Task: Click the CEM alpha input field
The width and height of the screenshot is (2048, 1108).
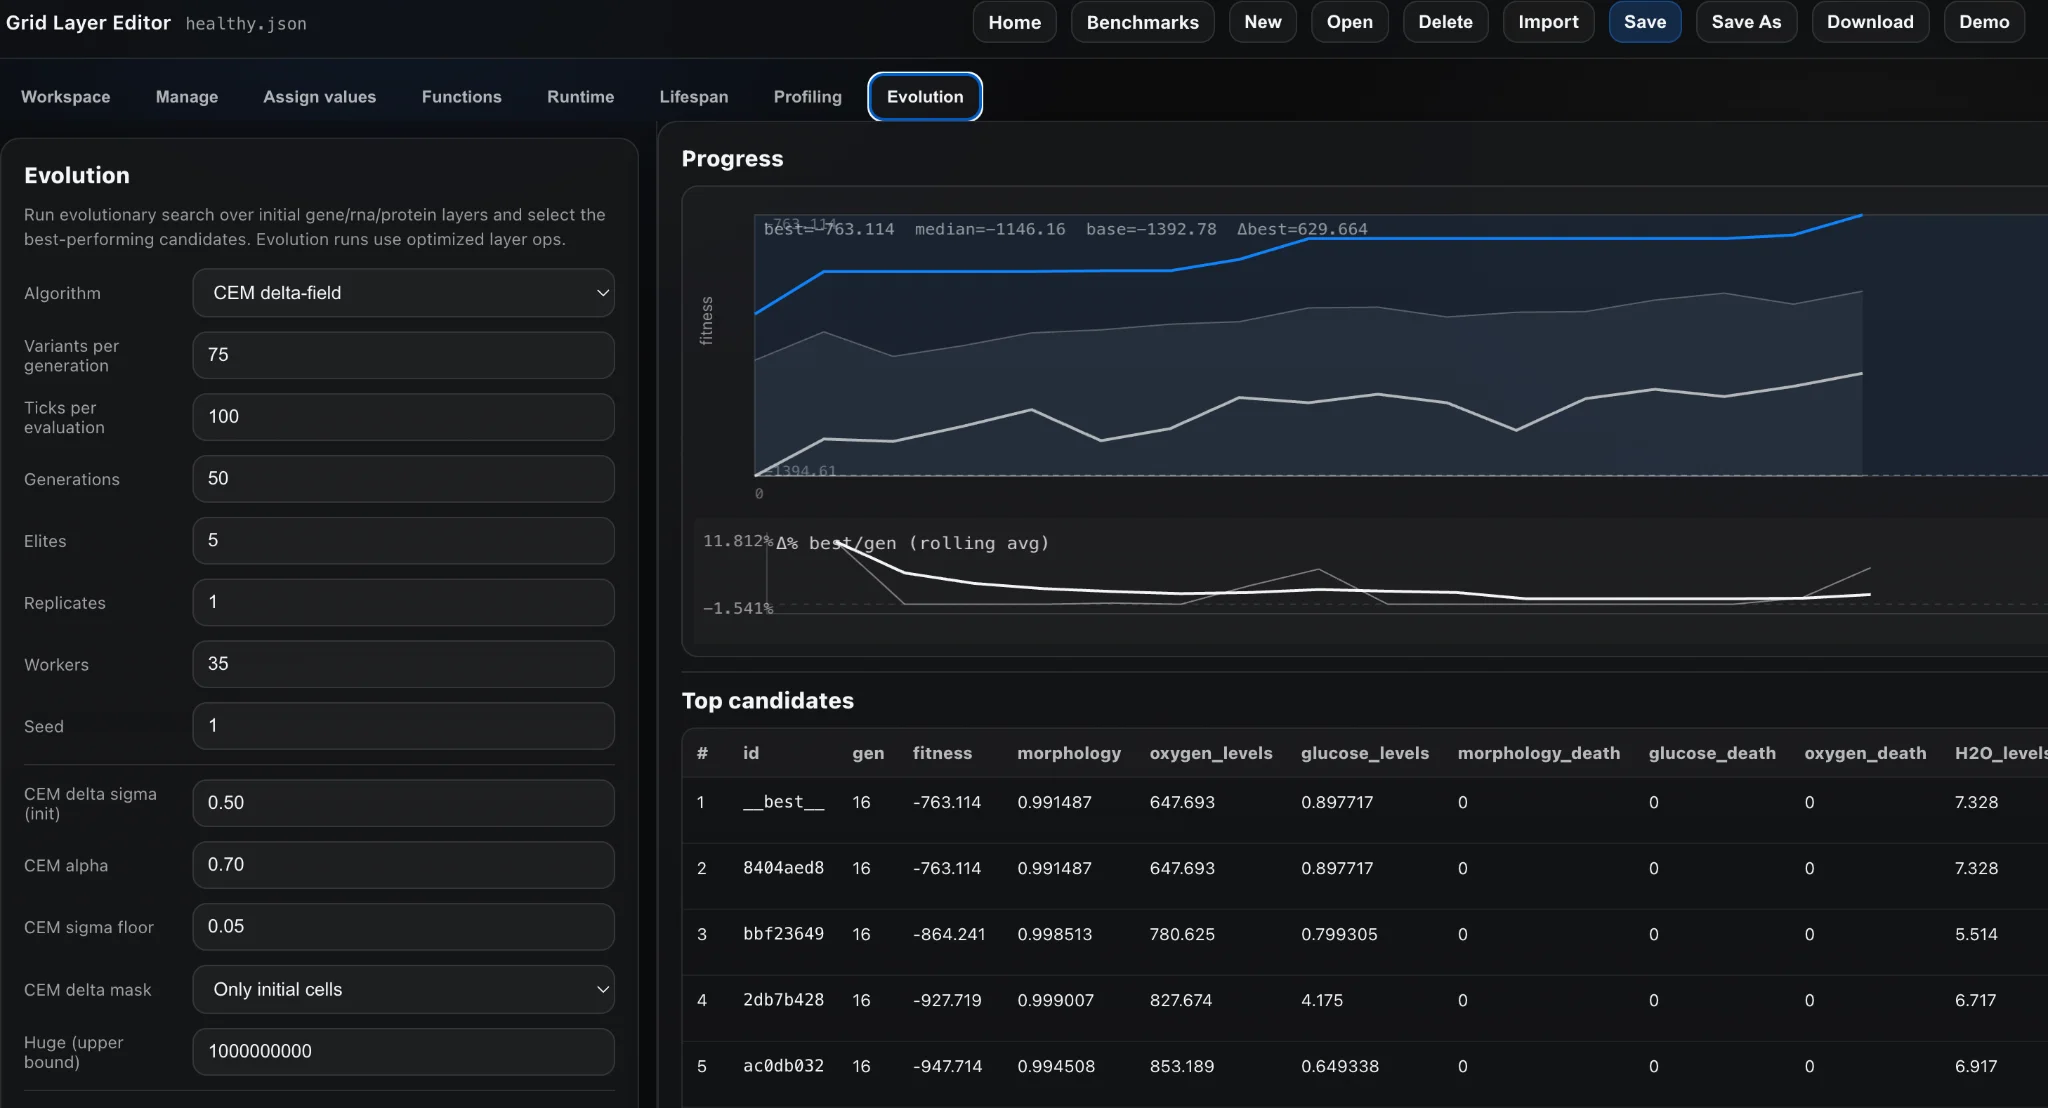Action: [403, 865]
